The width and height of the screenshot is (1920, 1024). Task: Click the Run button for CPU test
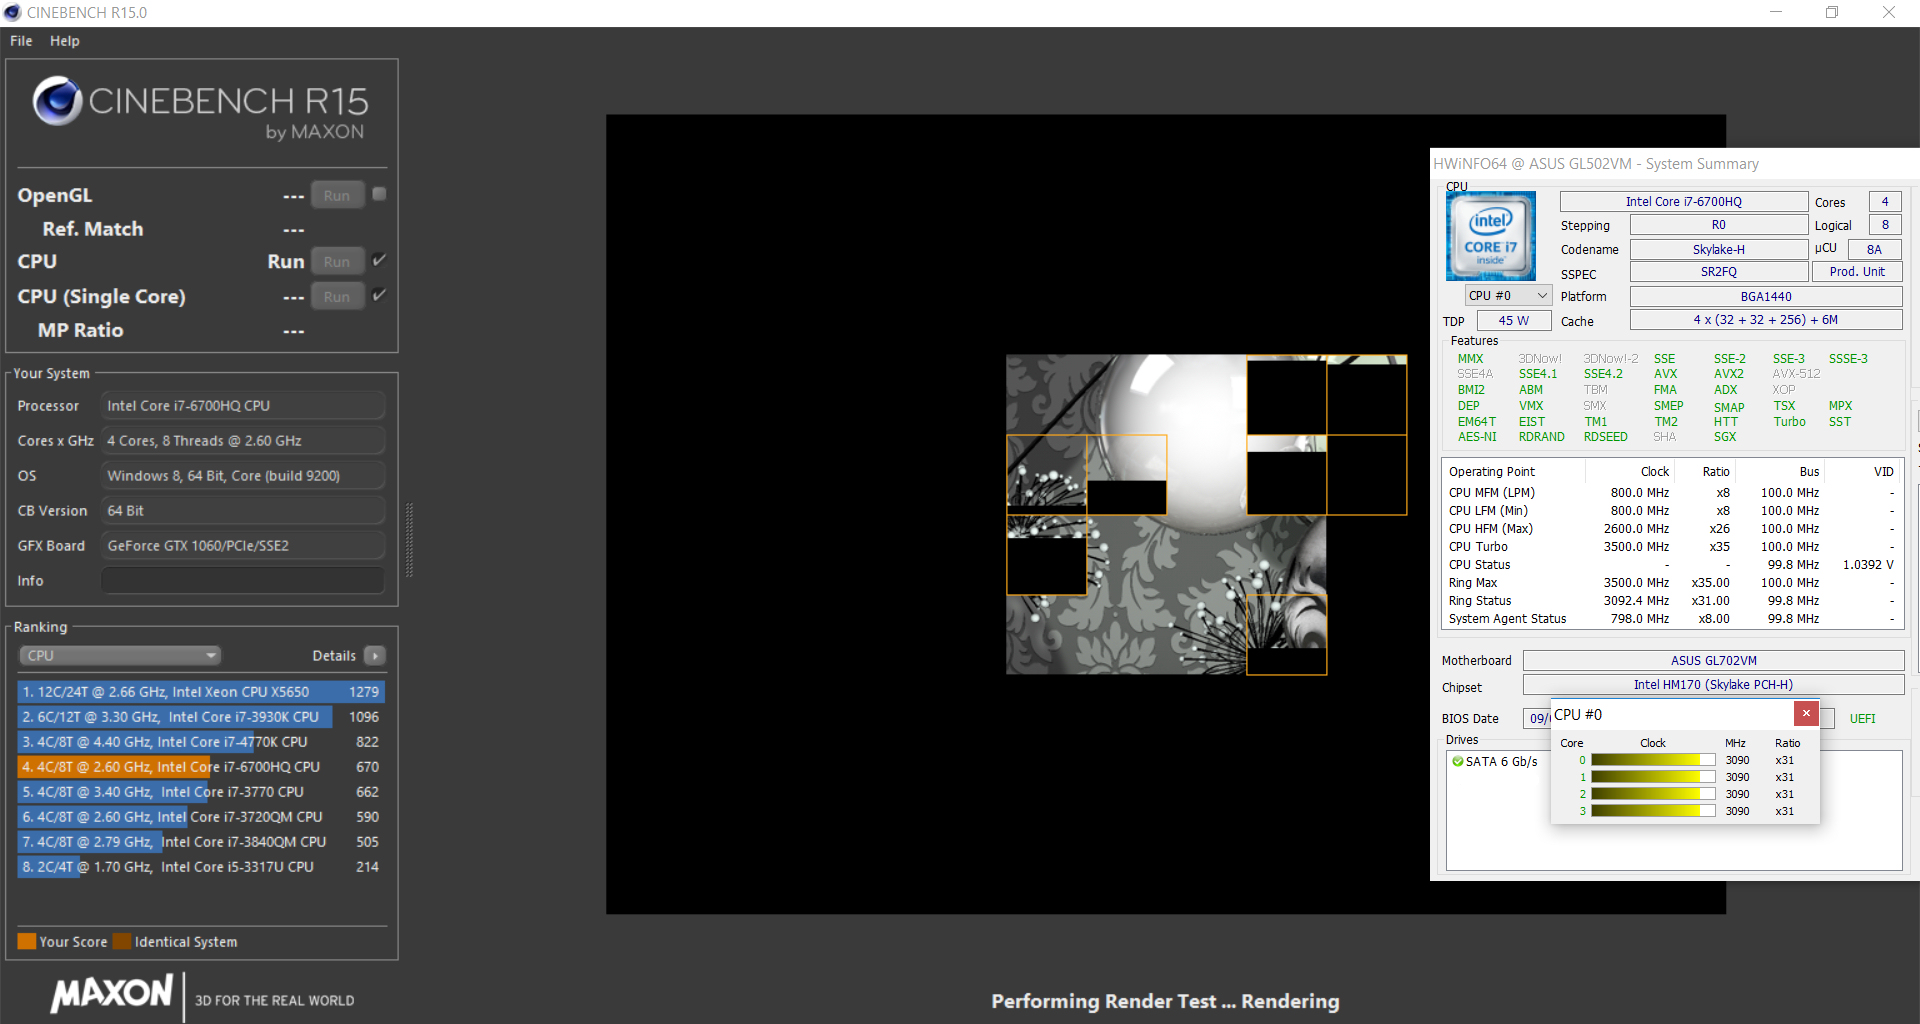coord(337,262)
